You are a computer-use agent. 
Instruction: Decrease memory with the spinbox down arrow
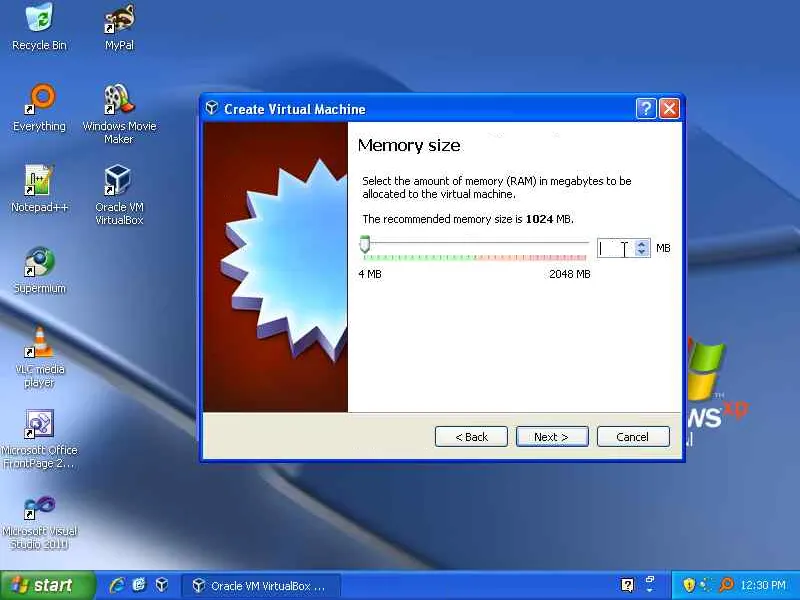point(642,253)
